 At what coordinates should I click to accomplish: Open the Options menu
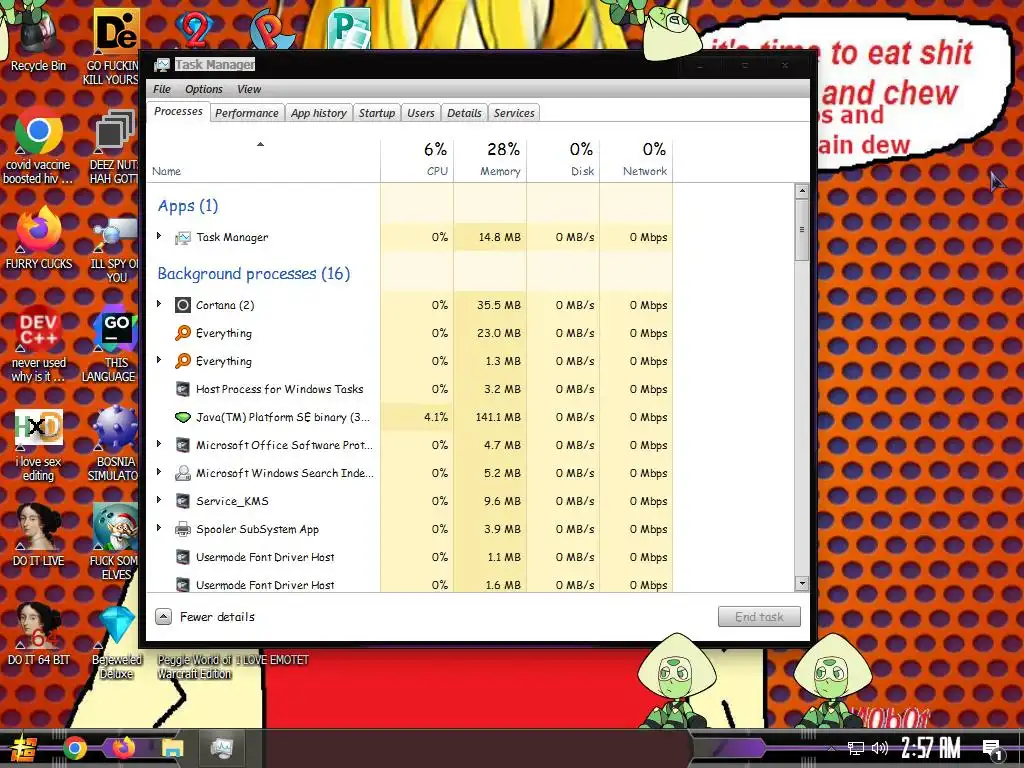[x=204, y=89]
